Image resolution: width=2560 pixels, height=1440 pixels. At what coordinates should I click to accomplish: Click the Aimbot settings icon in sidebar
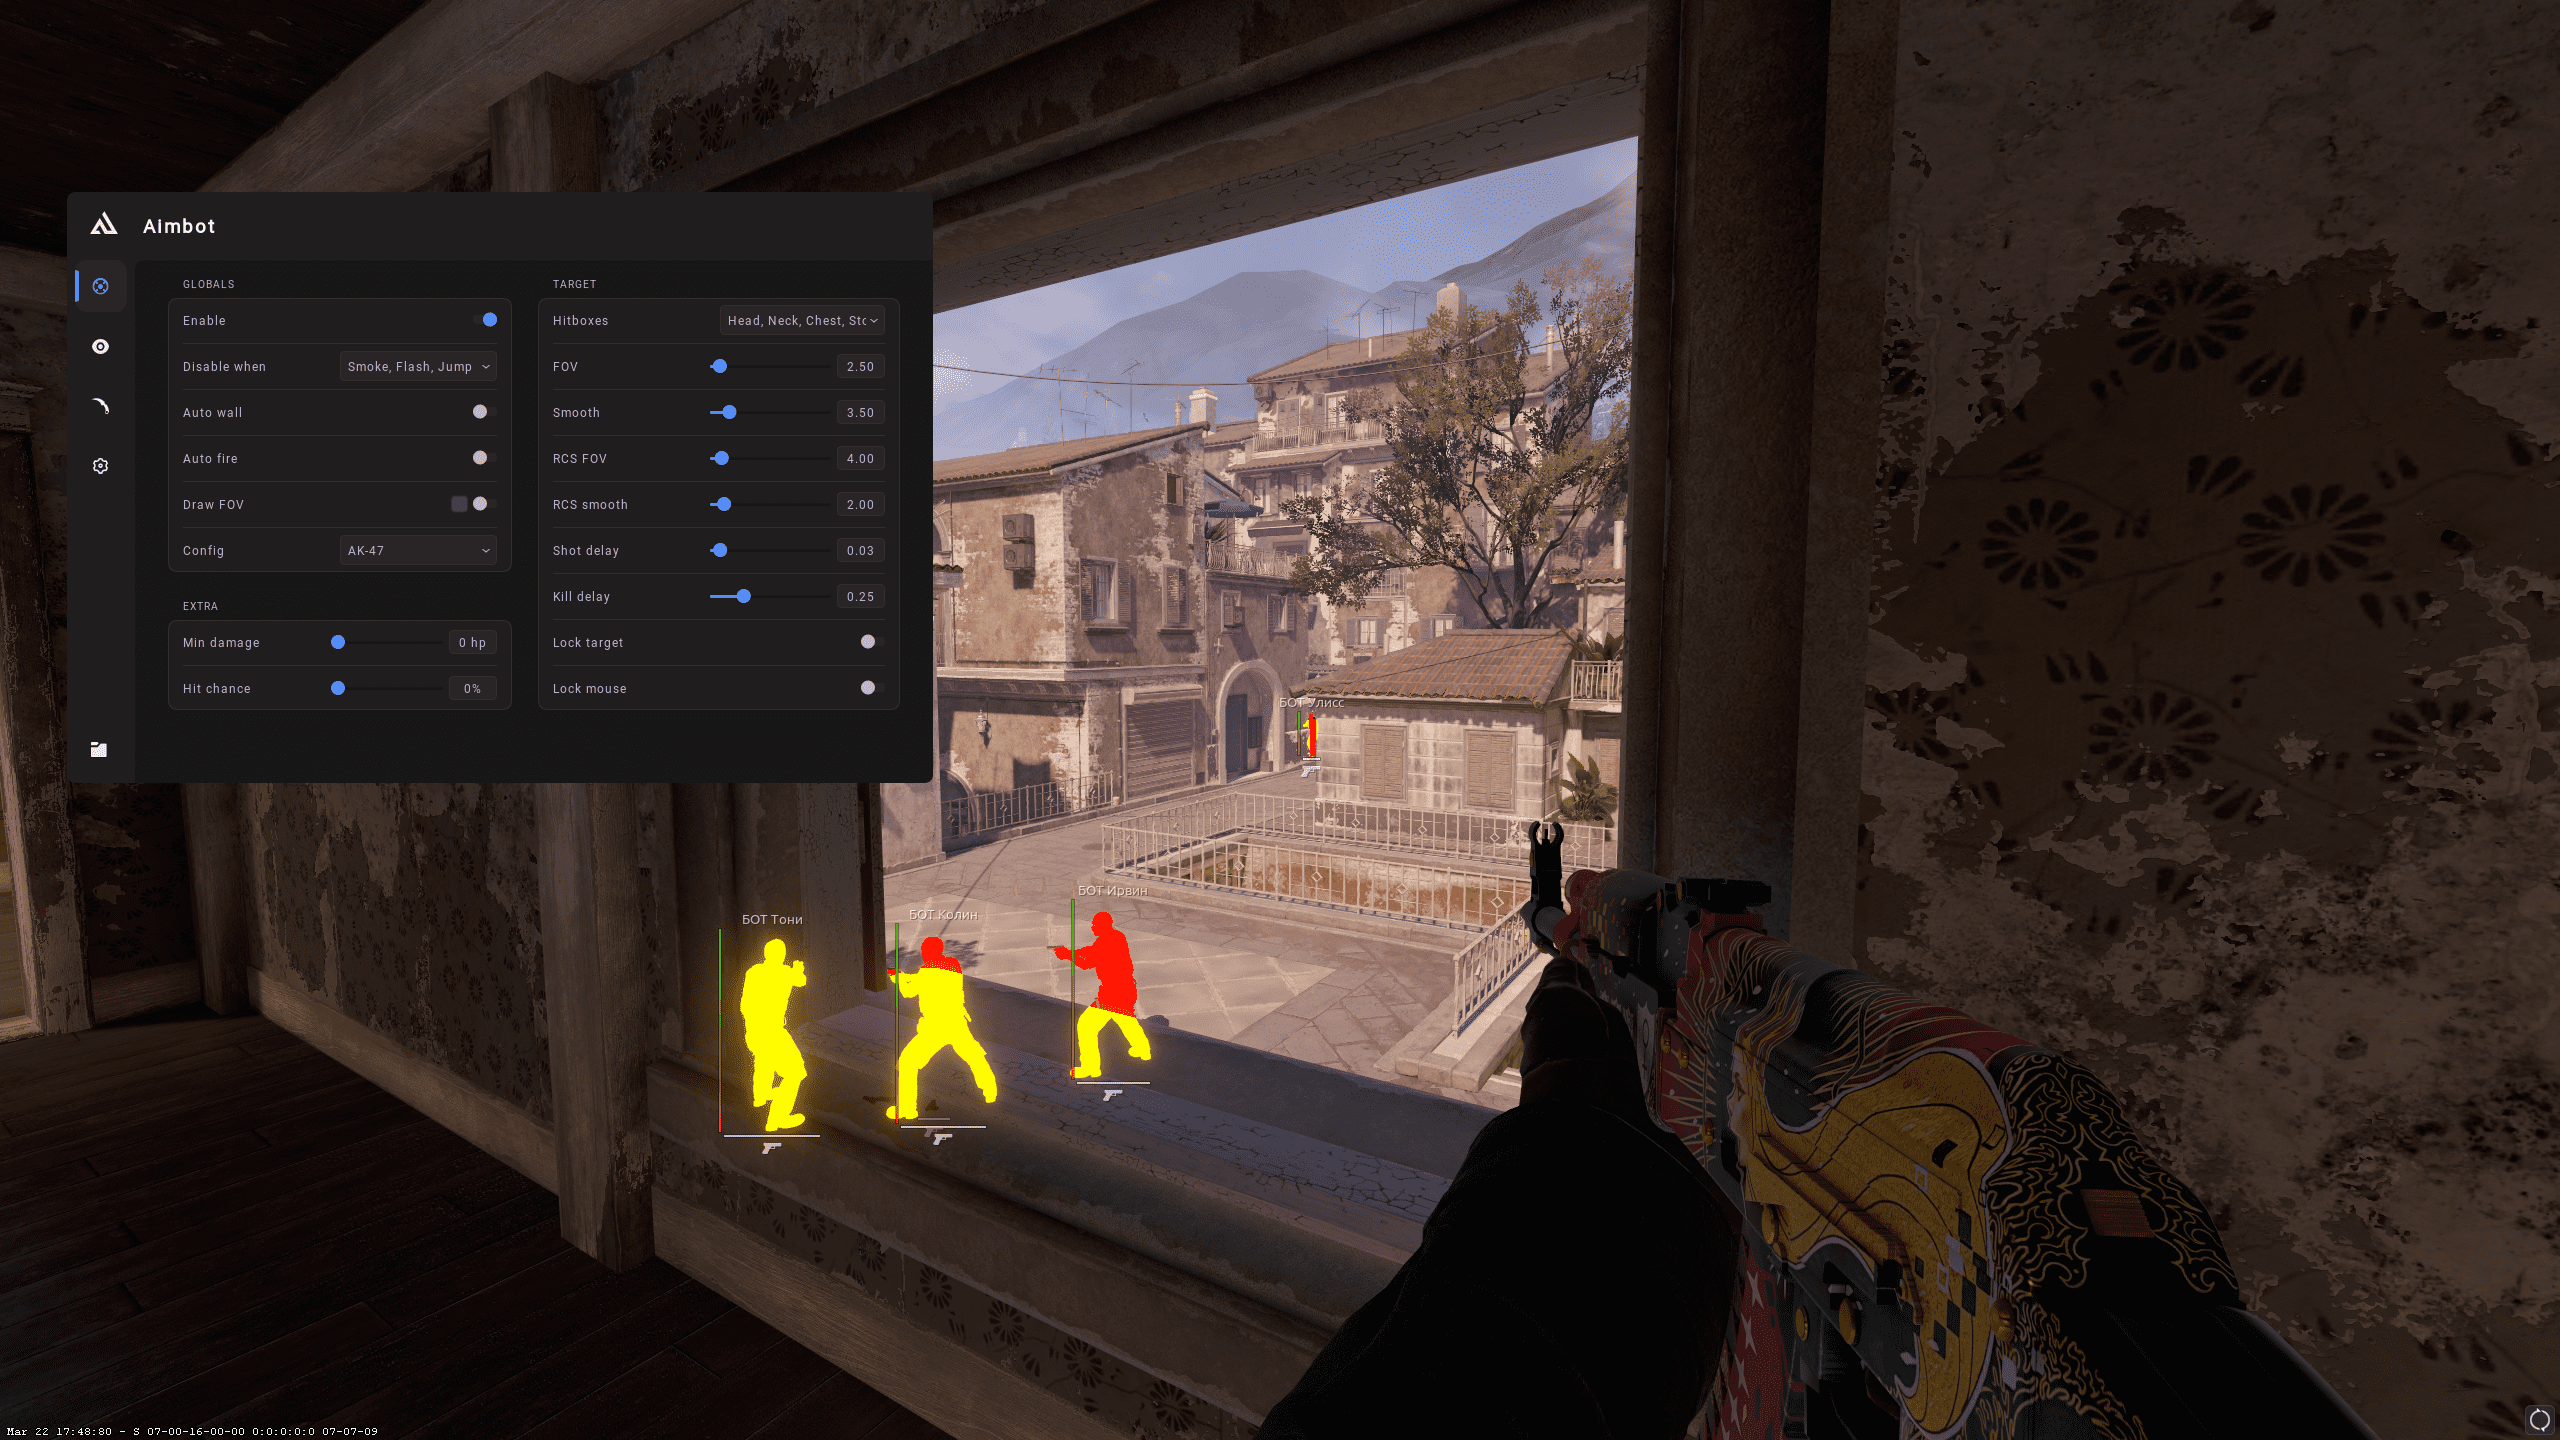click(x=100, y=285)
